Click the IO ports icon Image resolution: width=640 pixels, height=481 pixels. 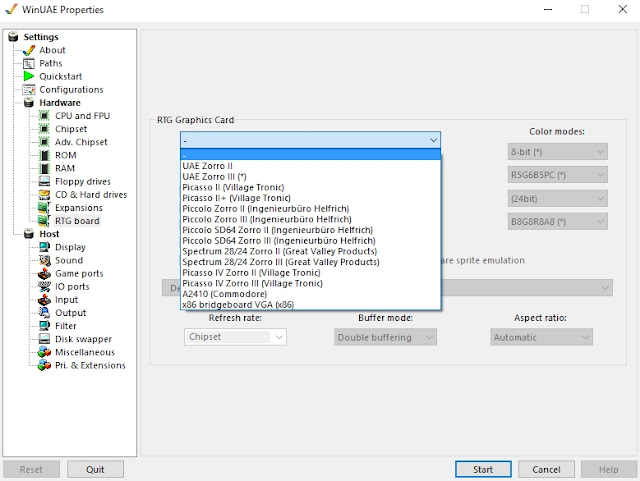(44, 286)
